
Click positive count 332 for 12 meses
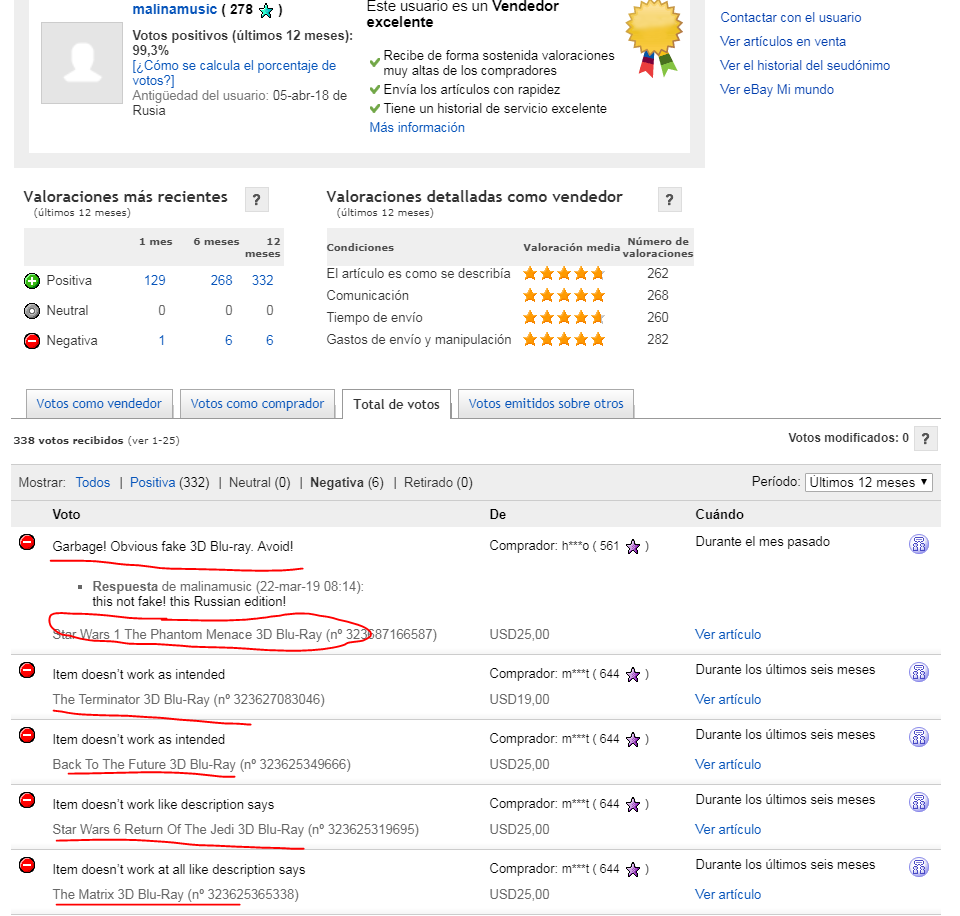click(263, 280)
